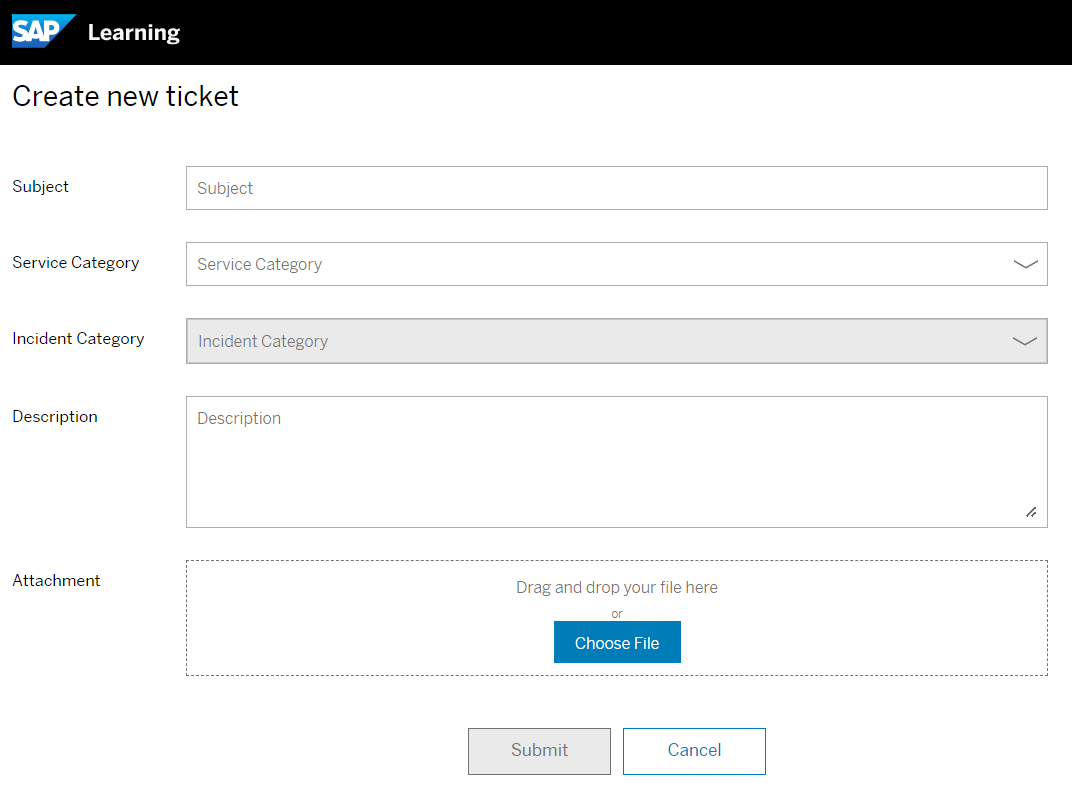Click the Cancel button

[x=694, y=750]
